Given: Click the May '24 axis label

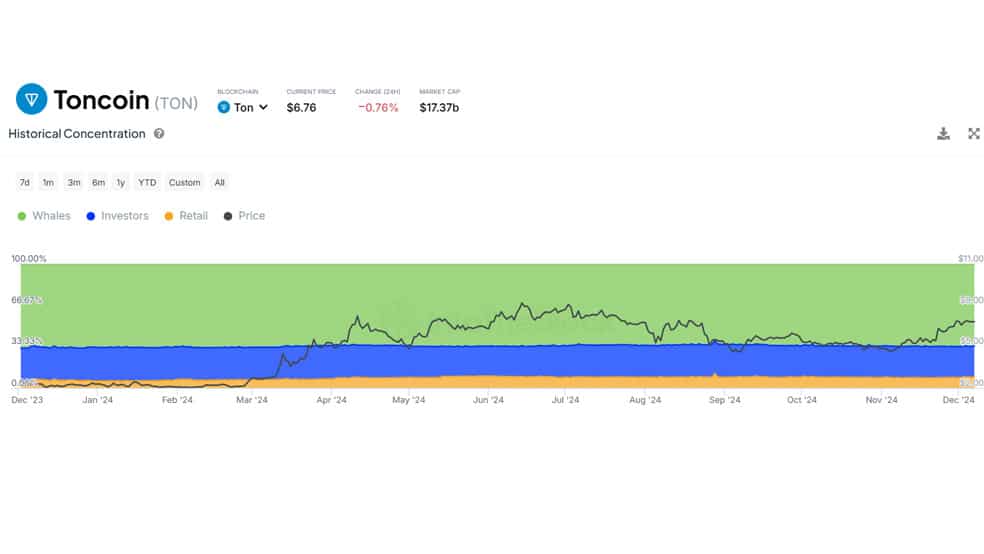Looking at the screenshot, I should click(x=409, y=400).
